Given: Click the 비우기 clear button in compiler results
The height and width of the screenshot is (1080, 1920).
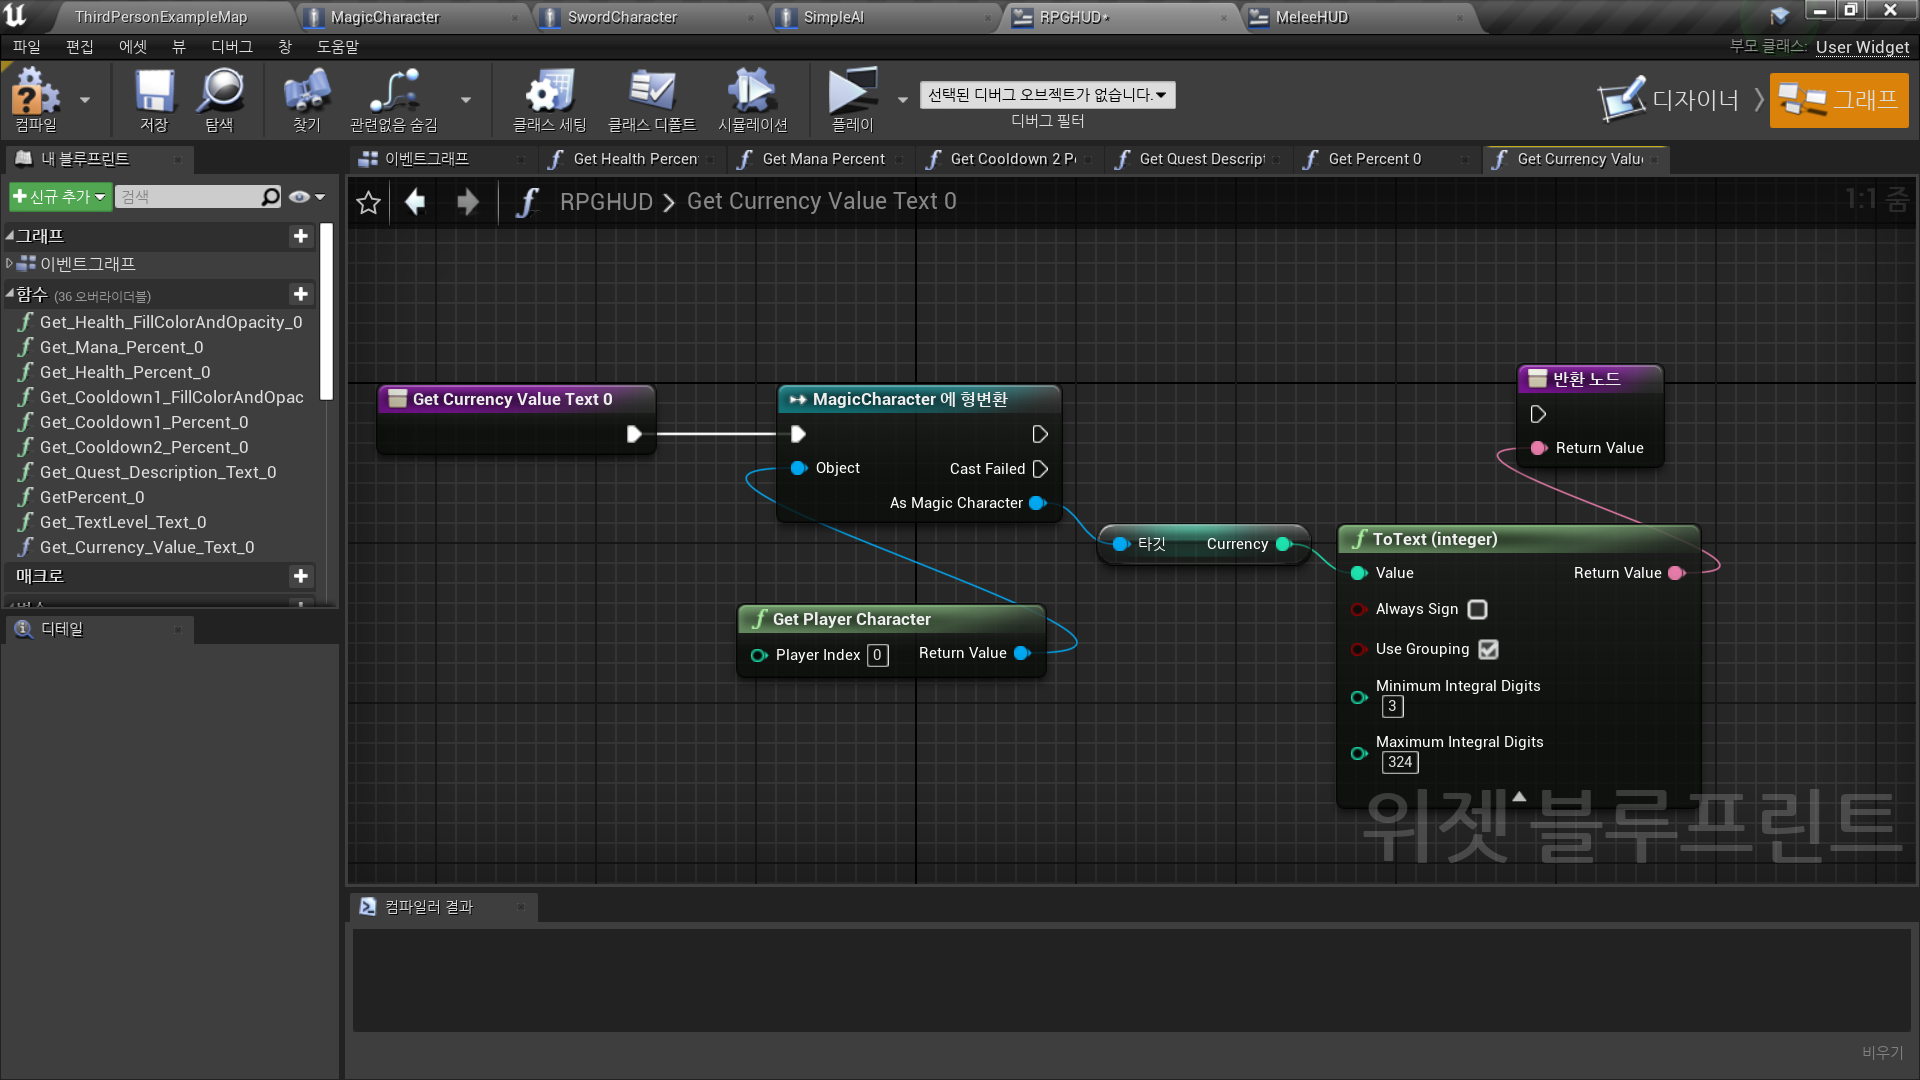Looking at the screenshot, I should (x=1882, y=1052).
